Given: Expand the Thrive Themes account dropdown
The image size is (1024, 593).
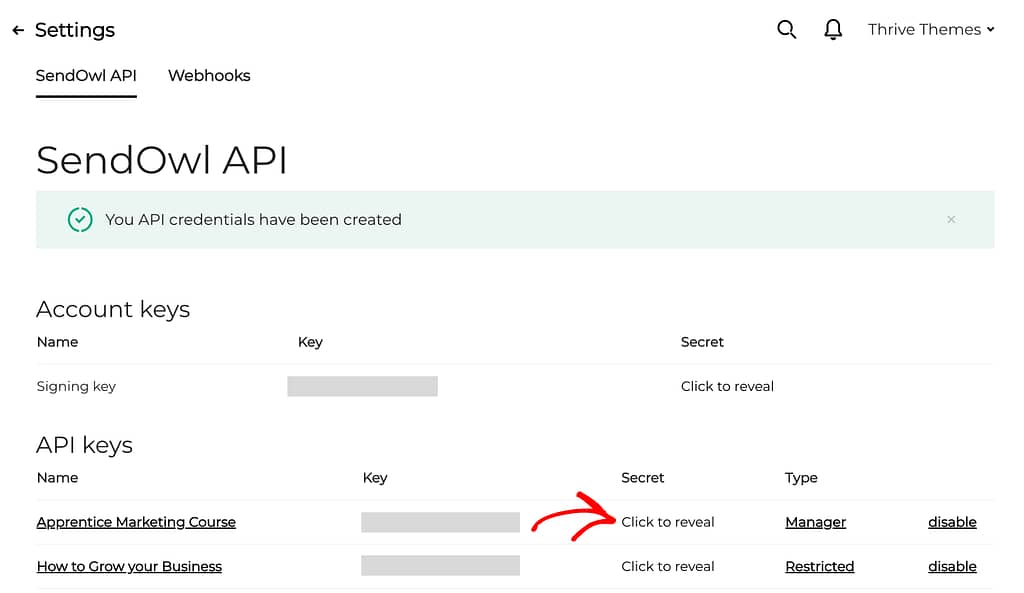Looking at the screenshot, I should [931, 29].
